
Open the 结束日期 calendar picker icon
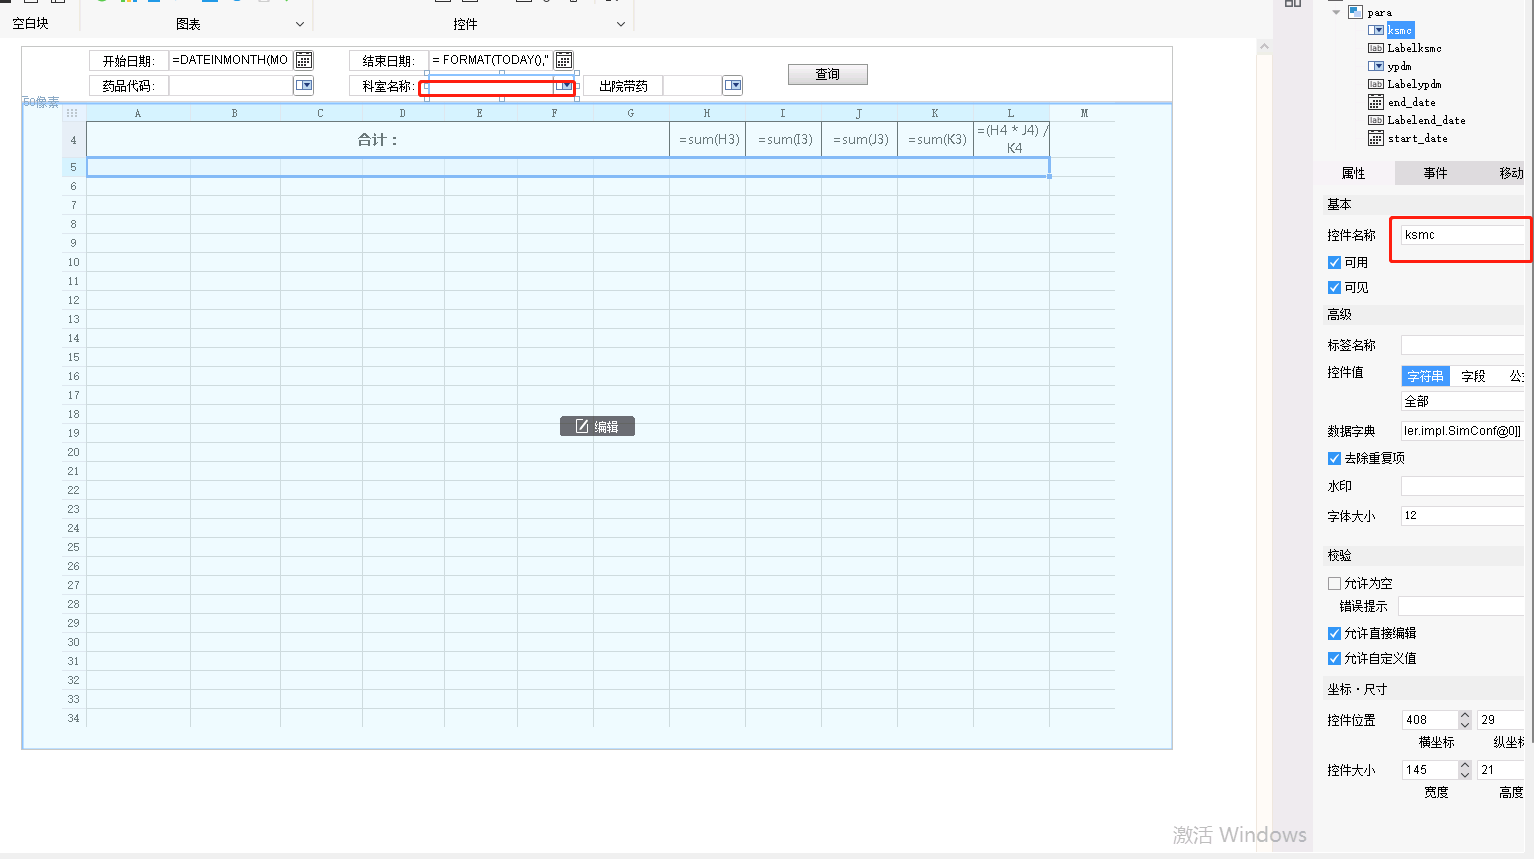[x=564, y=60]
